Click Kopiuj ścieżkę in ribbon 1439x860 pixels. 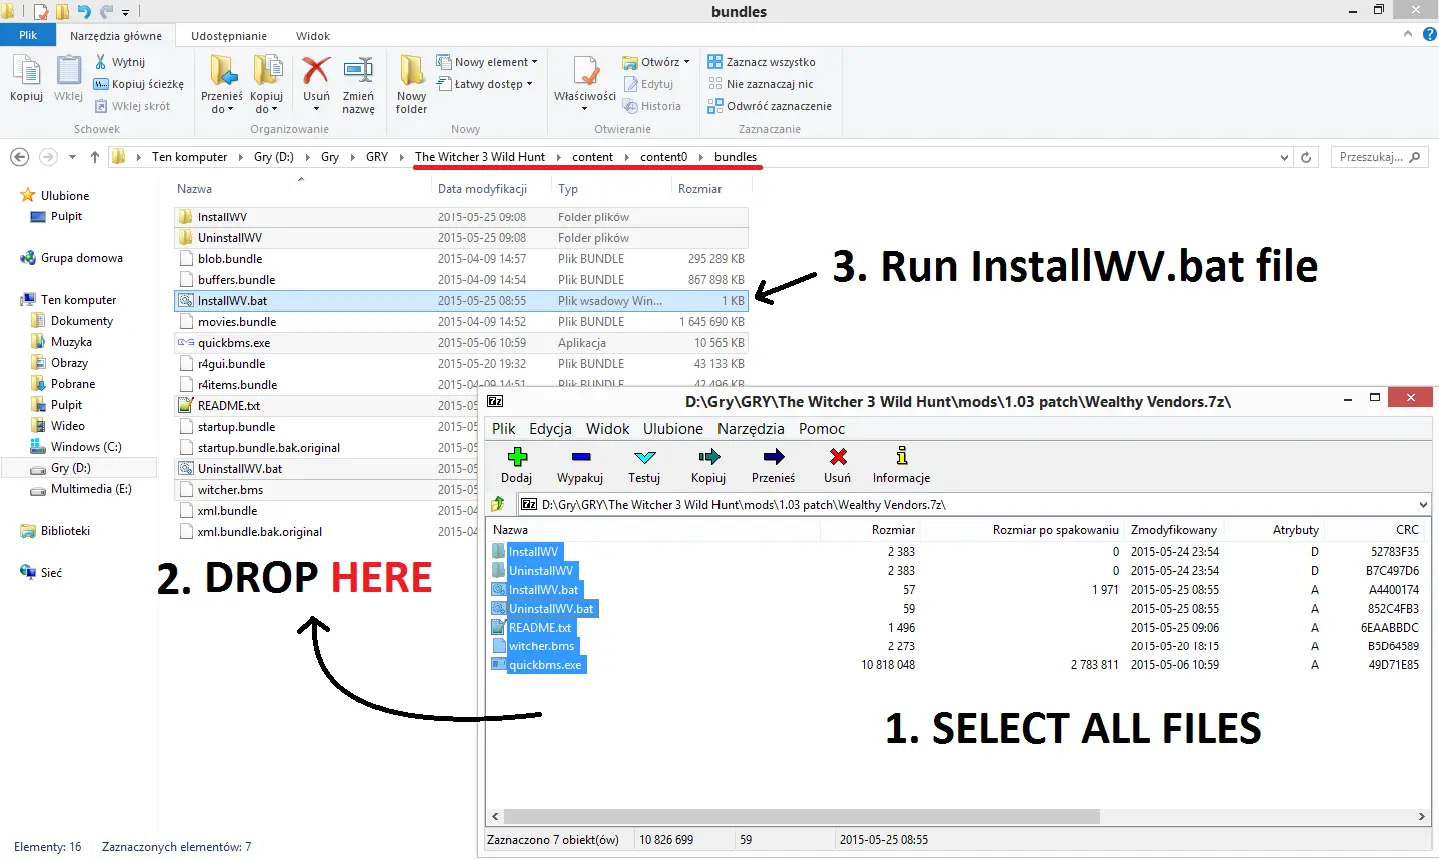tap(139, 84)
